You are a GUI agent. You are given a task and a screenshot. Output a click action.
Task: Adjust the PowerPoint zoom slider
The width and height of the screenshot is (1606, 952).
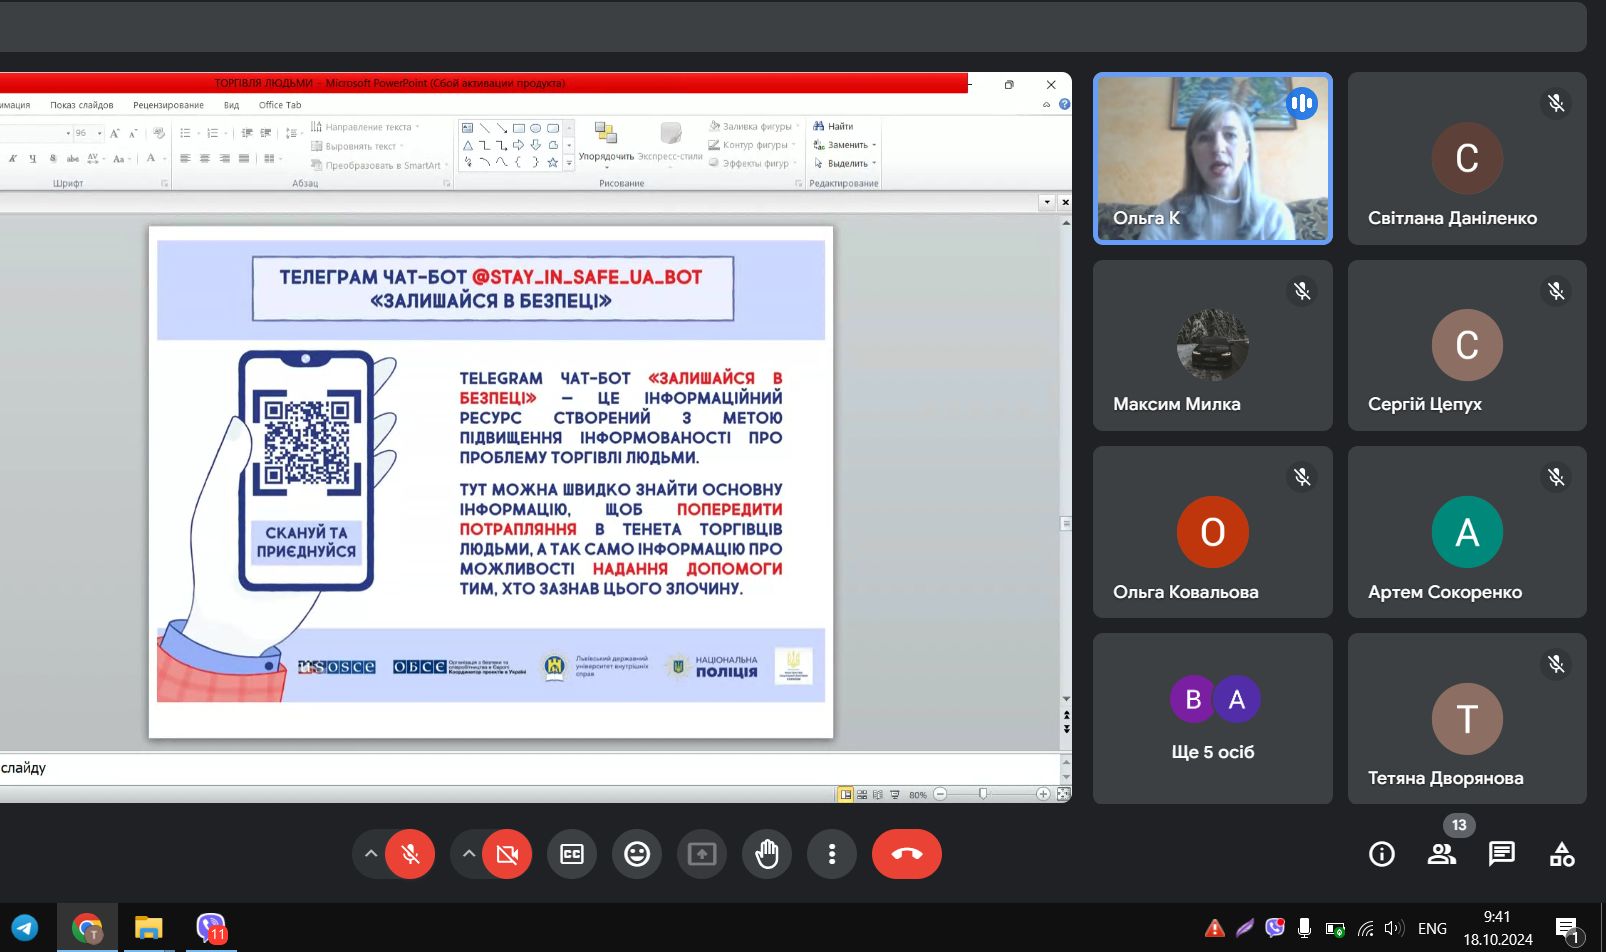983,794
